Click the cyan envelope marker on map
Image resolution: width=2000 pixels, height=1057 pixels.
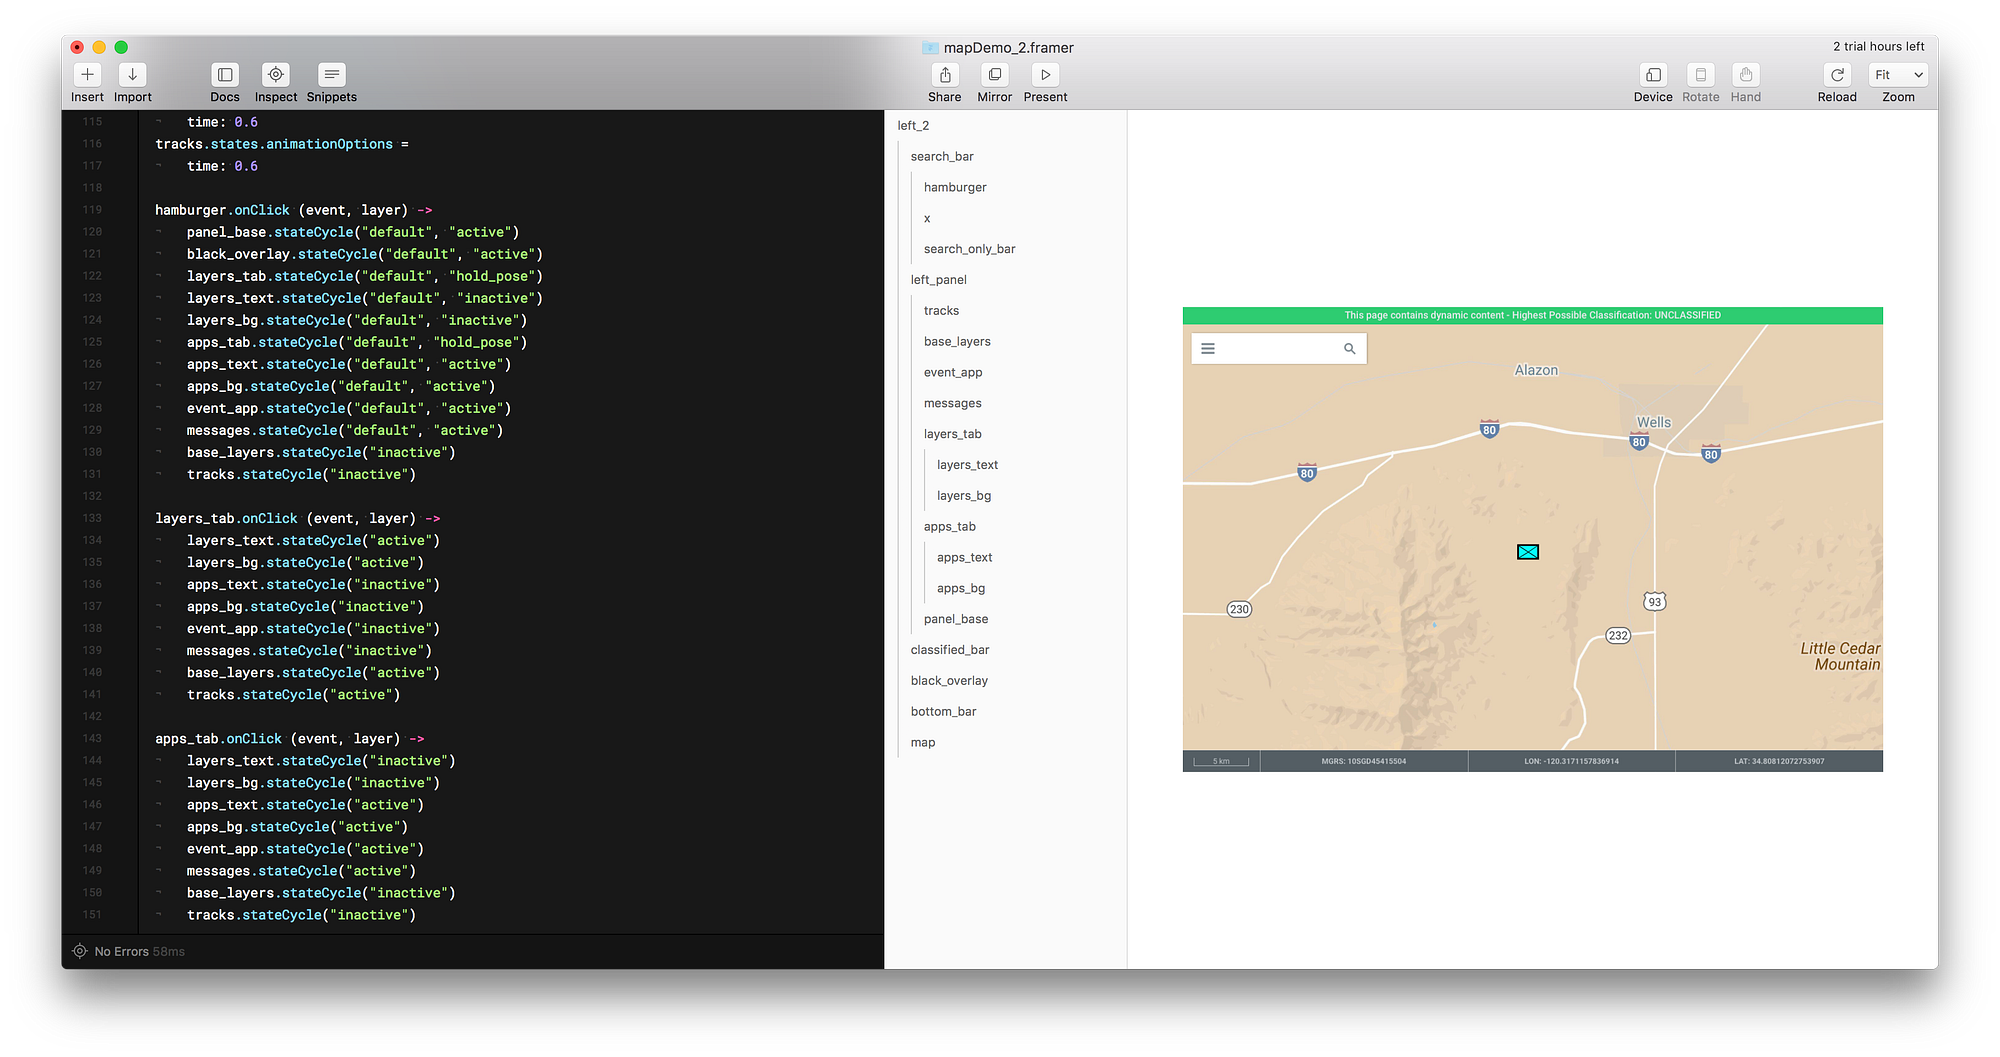(1527, 552)
